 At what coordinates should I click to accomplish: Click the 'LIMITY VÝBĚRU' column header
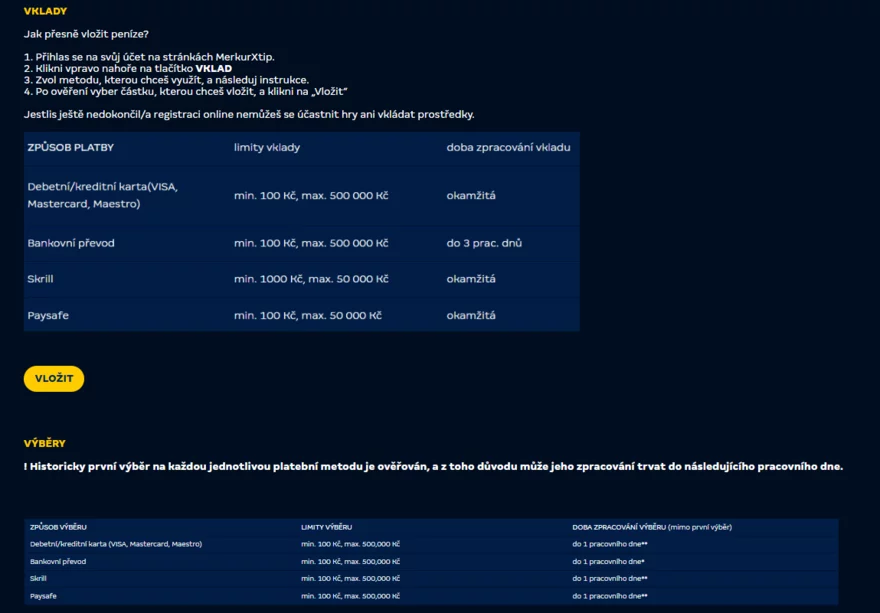[x=327, y=527]
